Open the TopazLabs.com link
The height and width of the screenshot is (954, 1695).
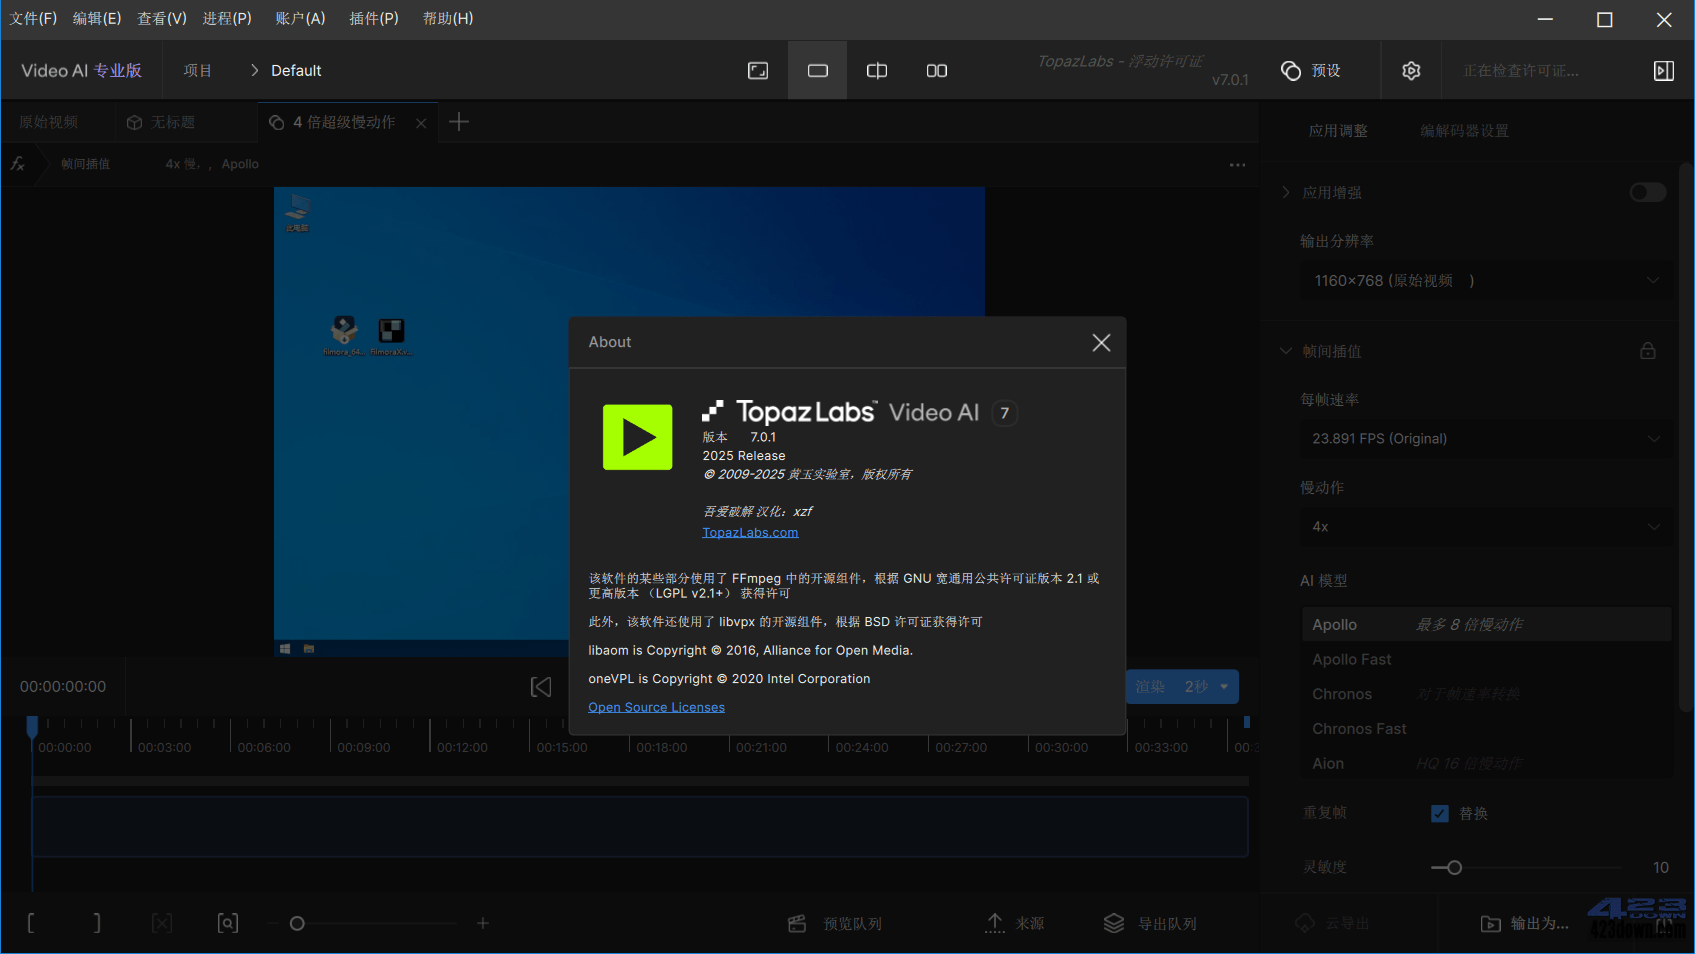pyautogui.click(x=750, y=532)
